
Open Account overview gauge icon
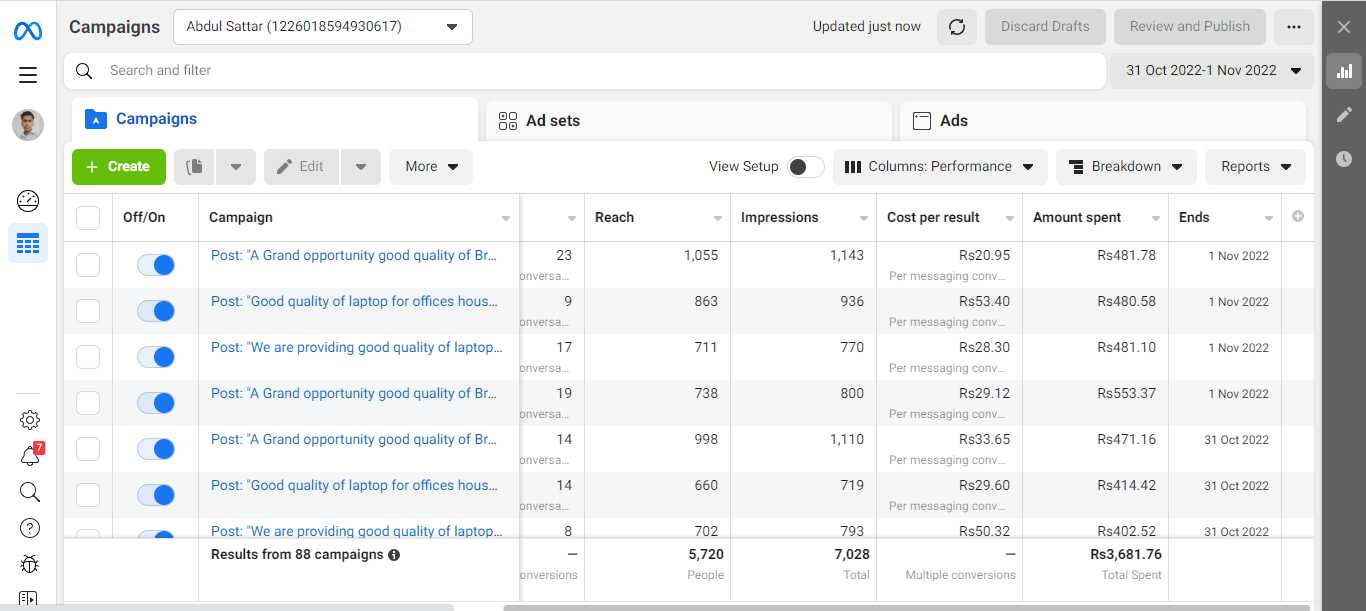[28, 201]
